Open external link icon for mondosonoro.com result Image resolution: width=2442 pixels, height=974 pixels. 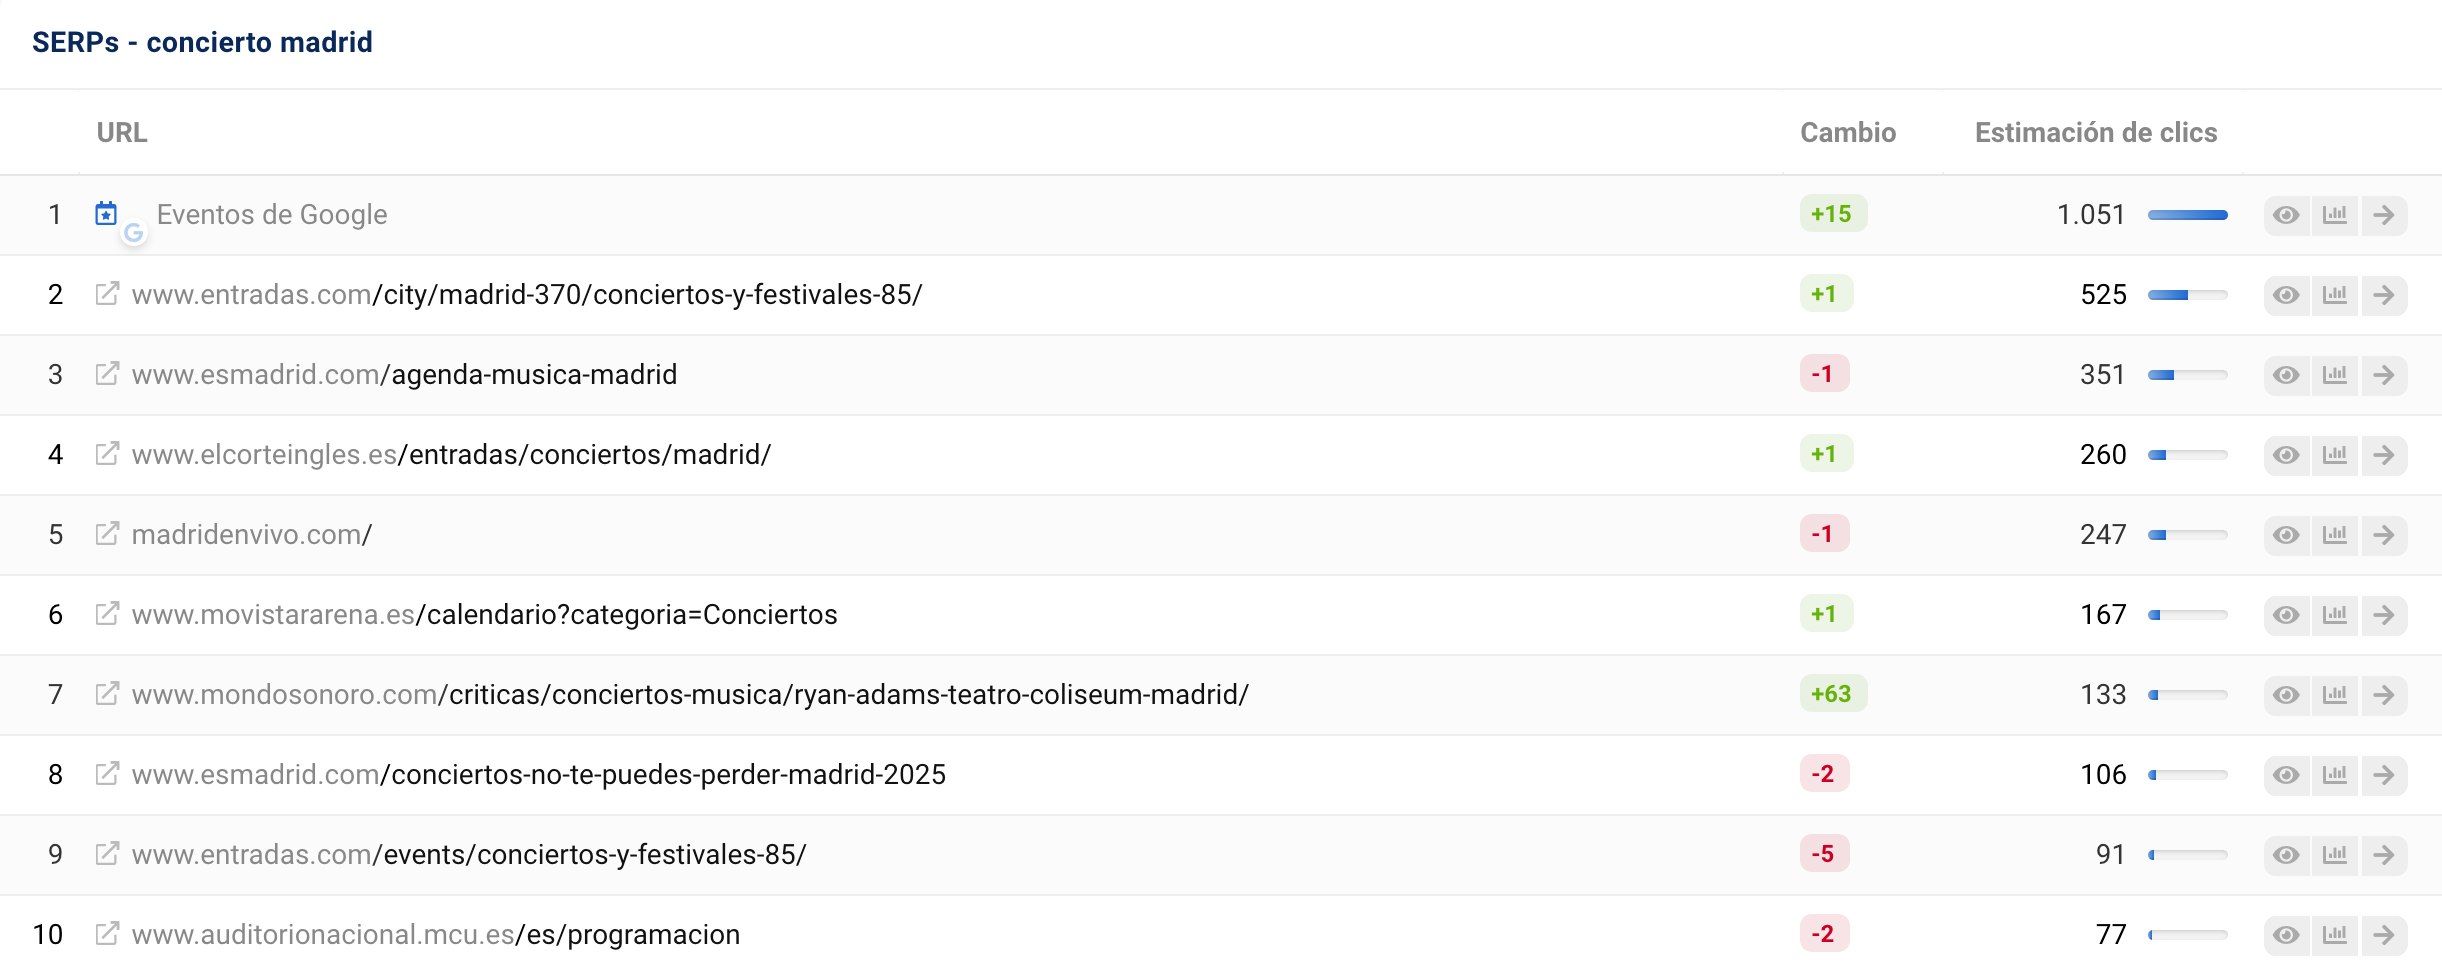click(107, 694)
